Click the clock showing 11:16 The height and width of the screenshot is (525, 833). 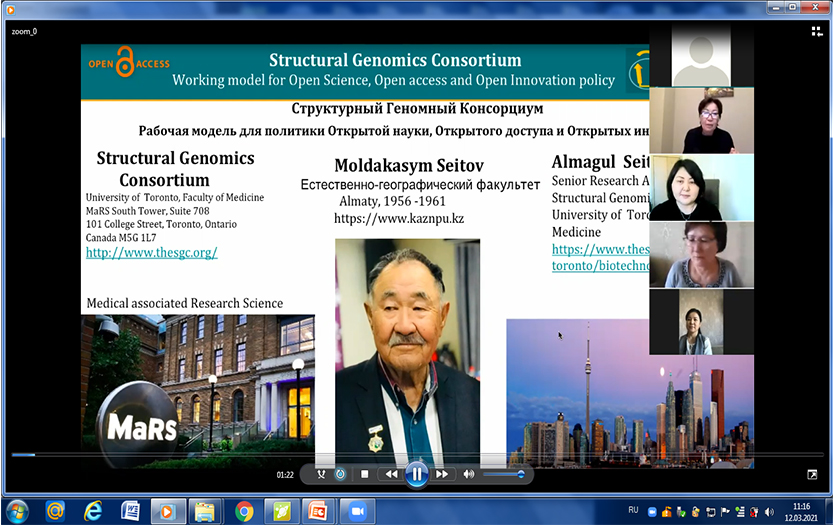801,512
